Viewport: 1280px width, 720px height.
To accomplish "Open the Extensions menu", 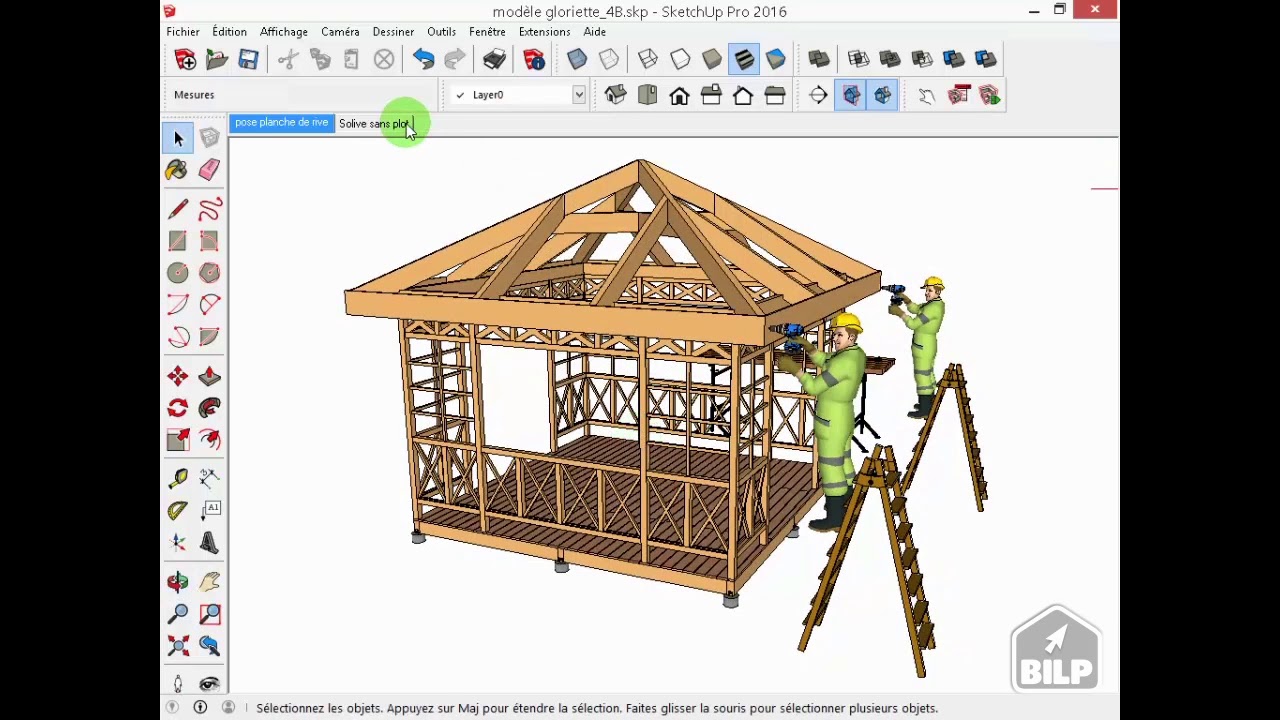I will tap(544, 32).
